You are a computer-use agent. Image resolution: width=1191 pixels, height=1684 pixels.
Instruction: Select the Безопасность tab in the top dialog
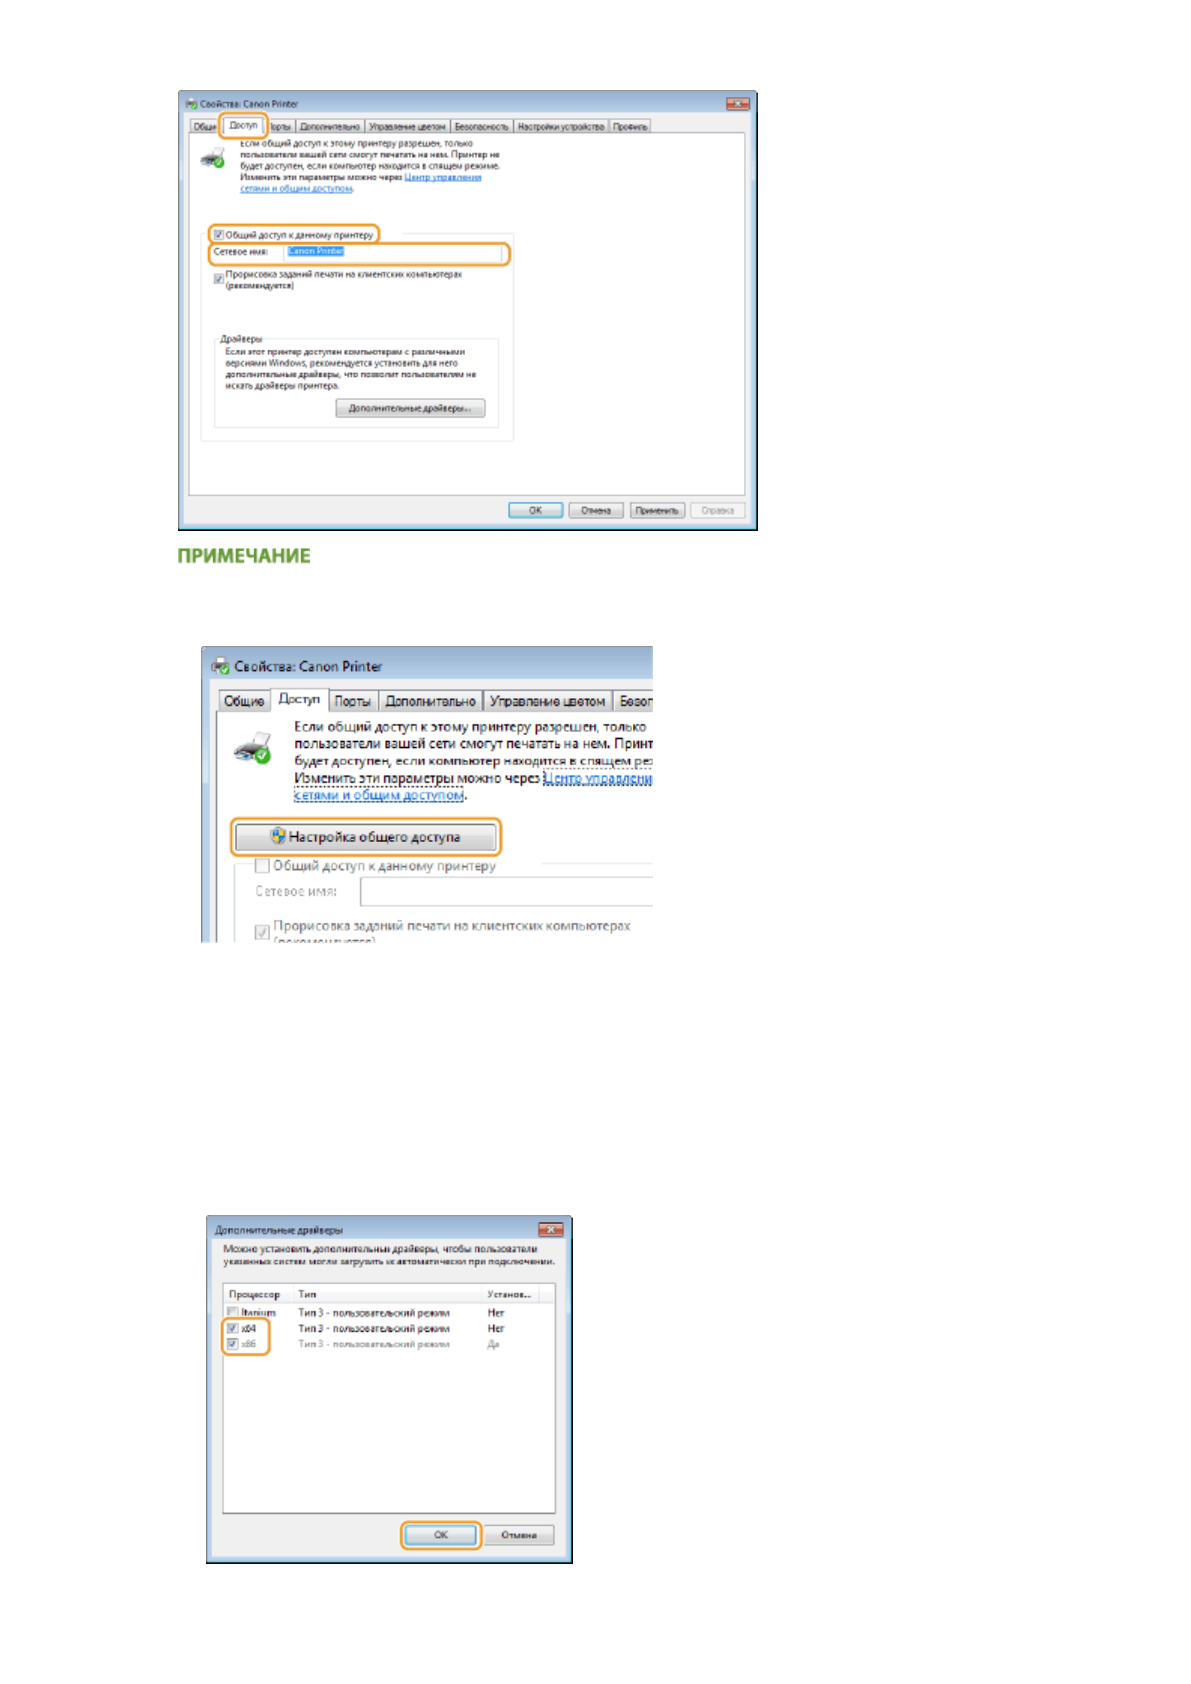coord(481,127)
